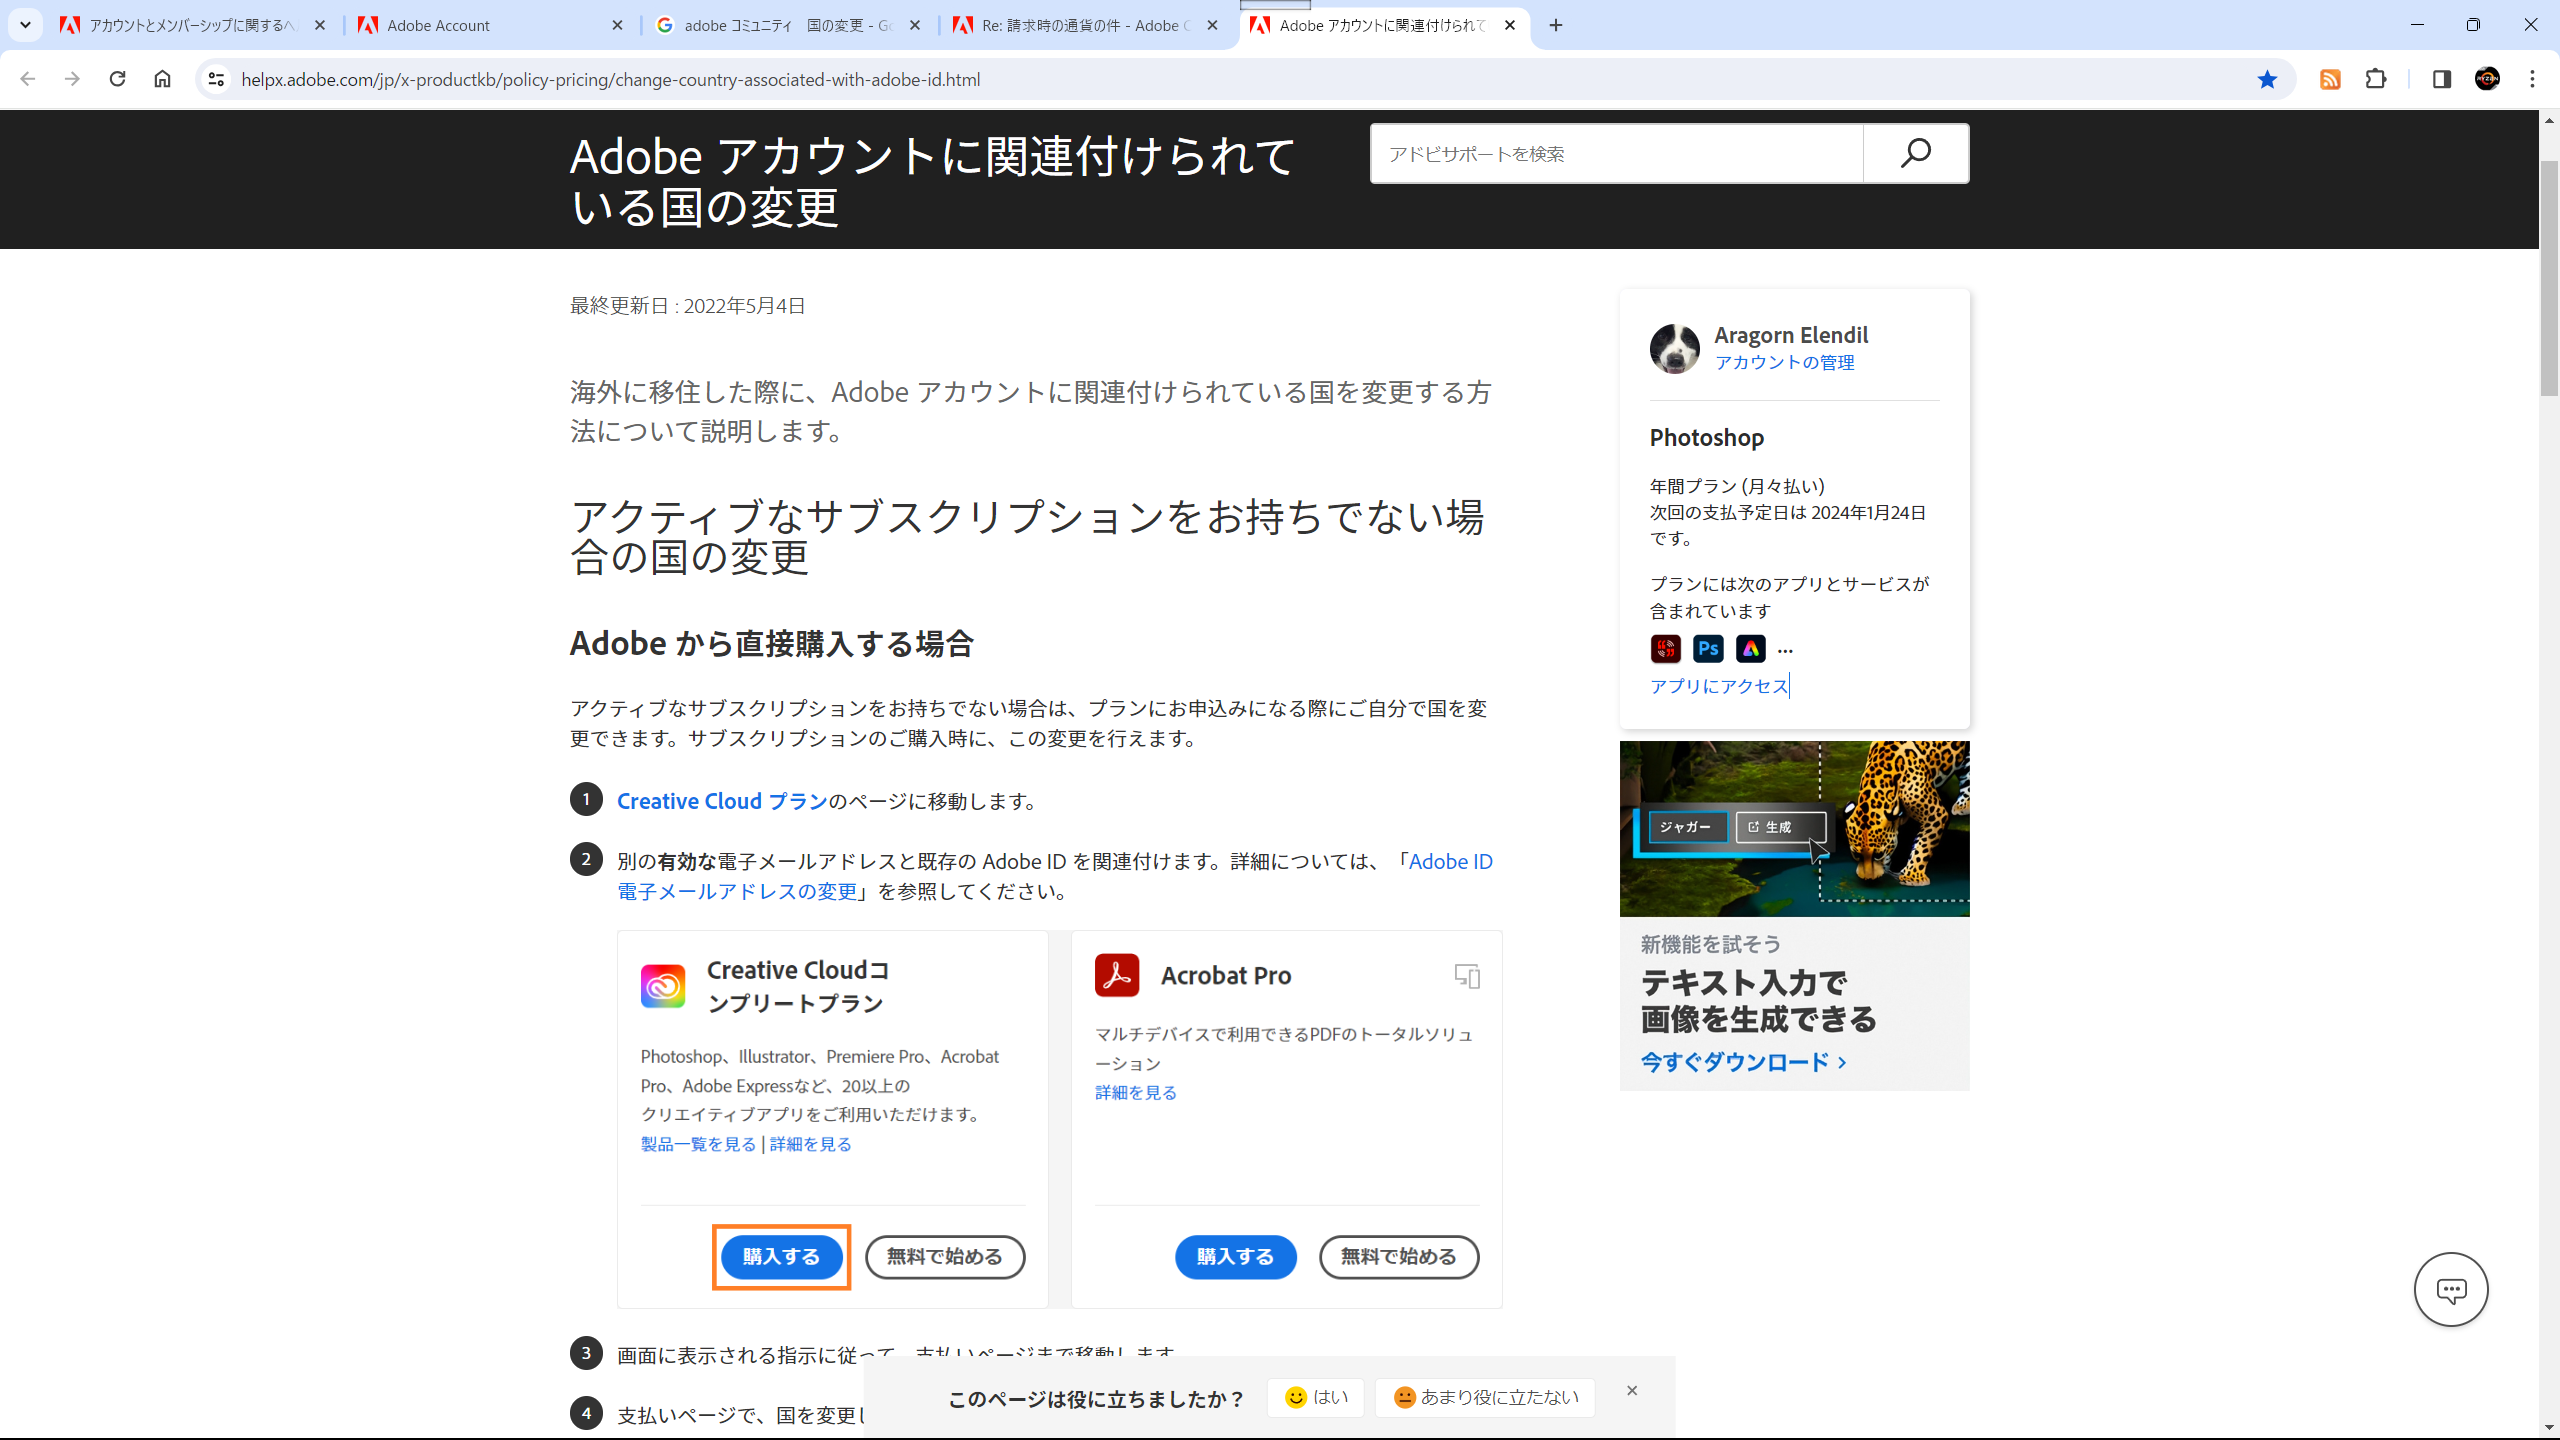Open site information icon in address bar

click(x=216, y=79)
